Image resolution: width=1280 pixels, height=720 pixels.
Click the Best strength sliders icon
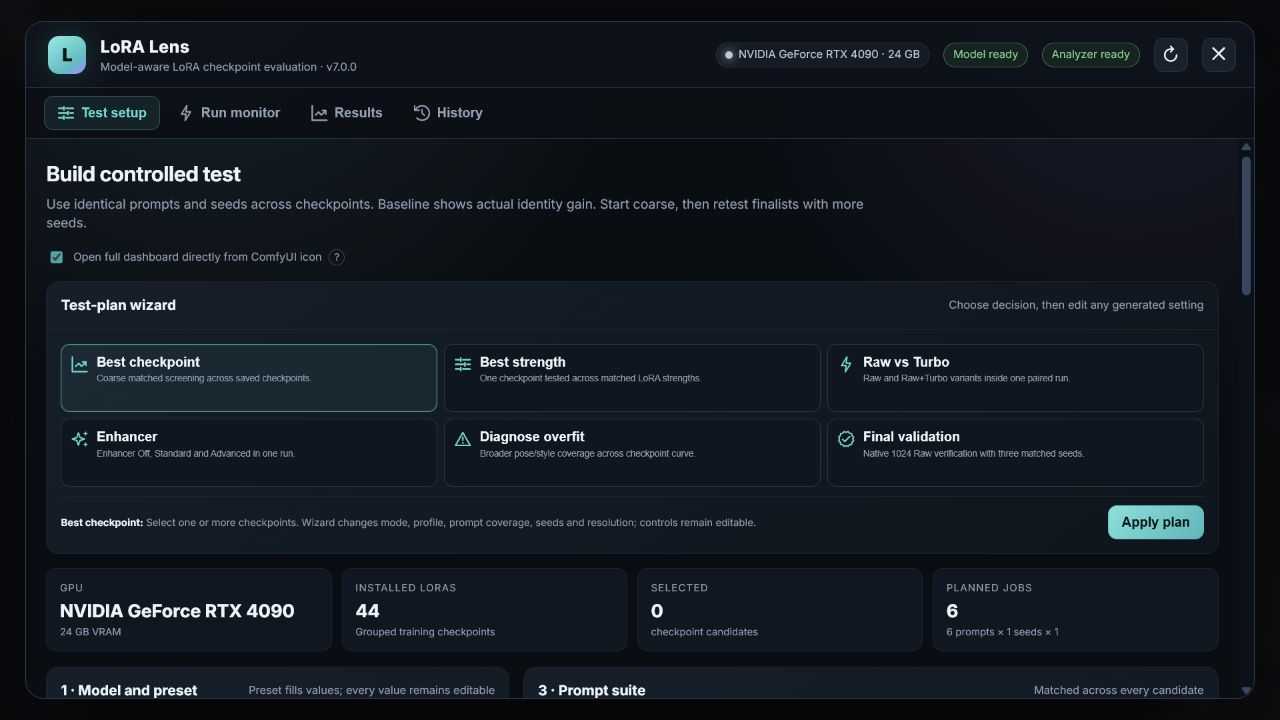463,364
